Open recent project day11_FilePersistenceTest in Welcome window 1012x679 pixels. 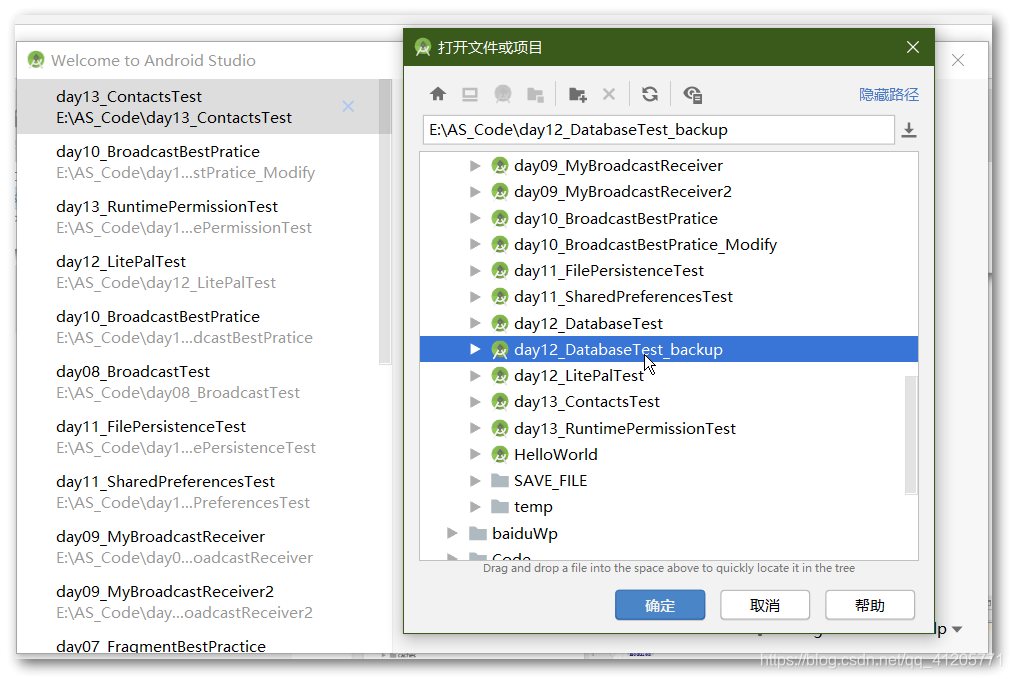(197, 437)
